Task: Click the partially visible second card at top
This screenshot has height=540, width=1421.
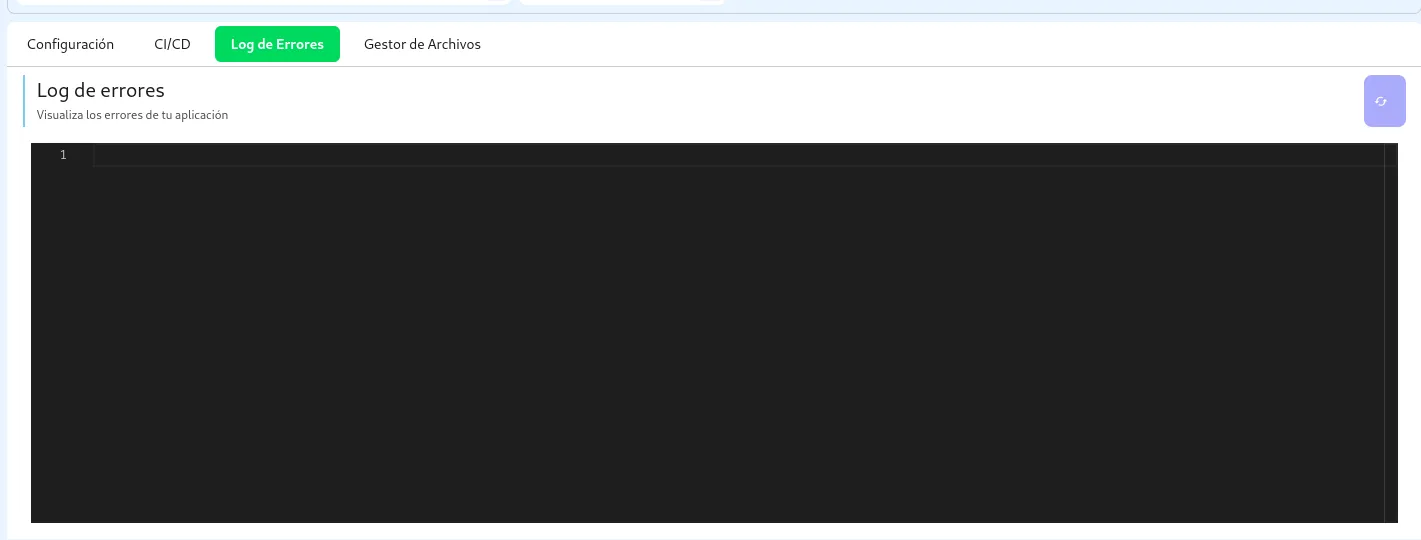Action: tap(622, 2)
